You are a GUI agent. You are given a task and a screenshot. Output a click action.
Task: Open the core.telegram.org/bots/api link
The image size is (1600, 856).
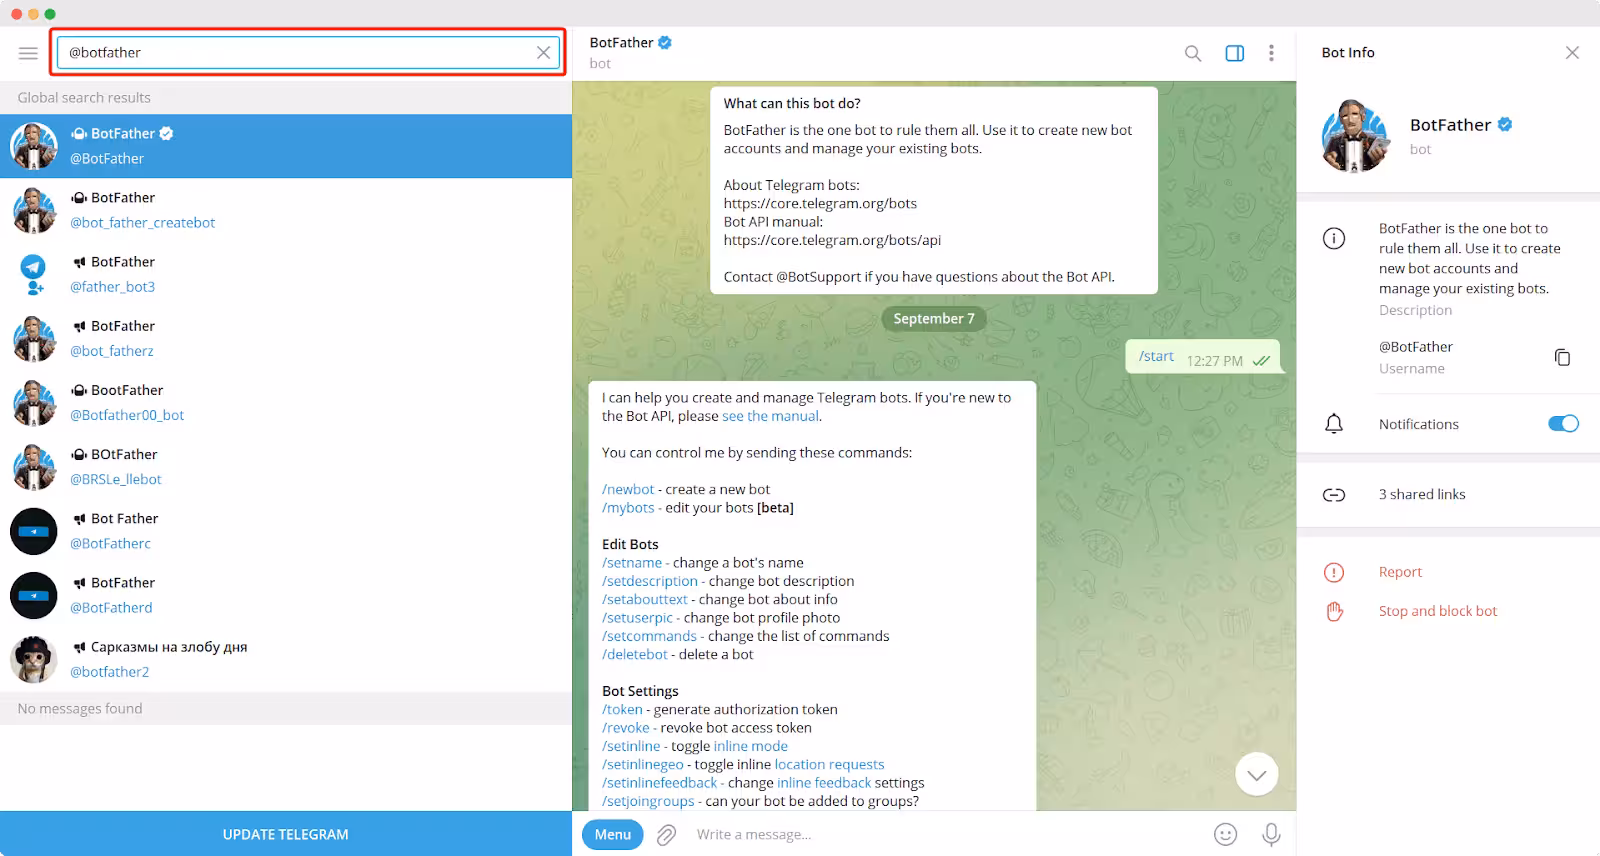pyautogui.click(x=832, y=241)
